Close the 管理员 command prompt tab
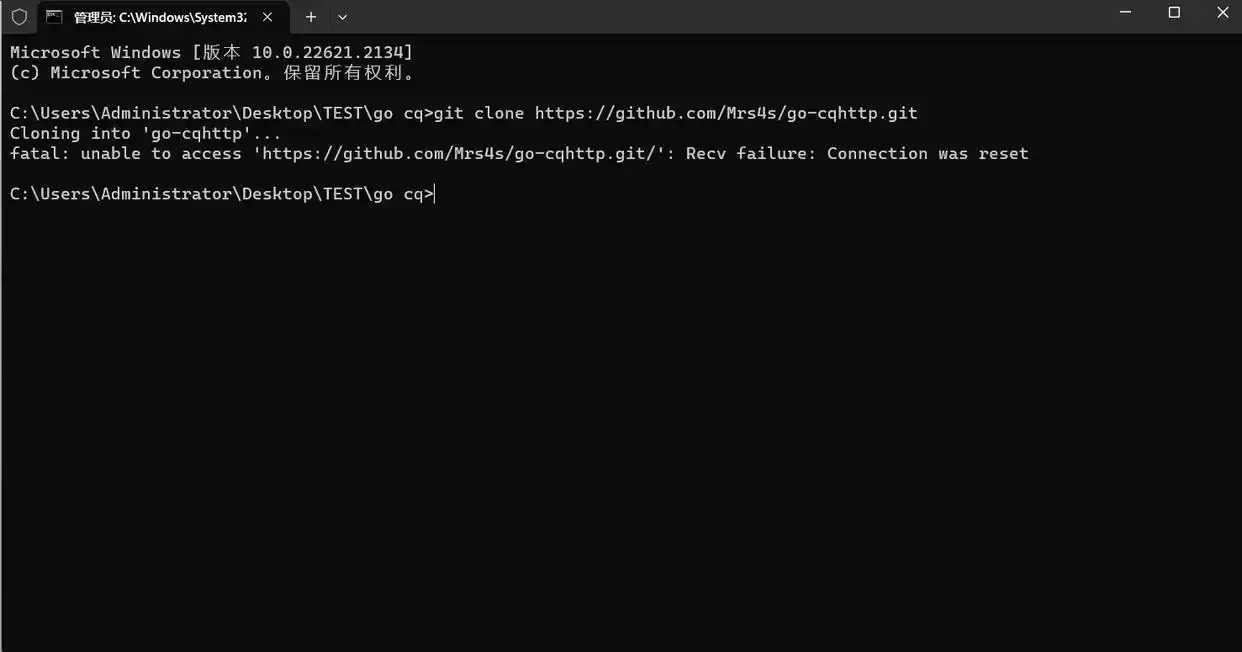Image resolution: width=1242 pixels, height=652 pixels. click(267, 17)
